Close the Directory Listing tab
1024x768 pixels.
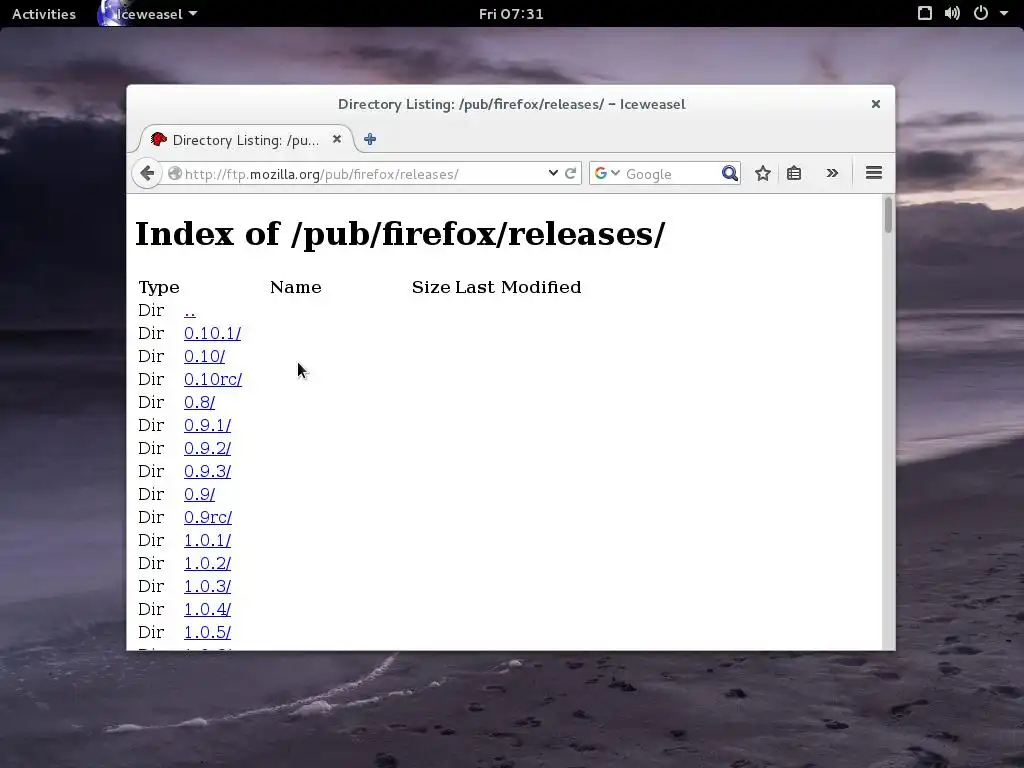pos(337,139)
